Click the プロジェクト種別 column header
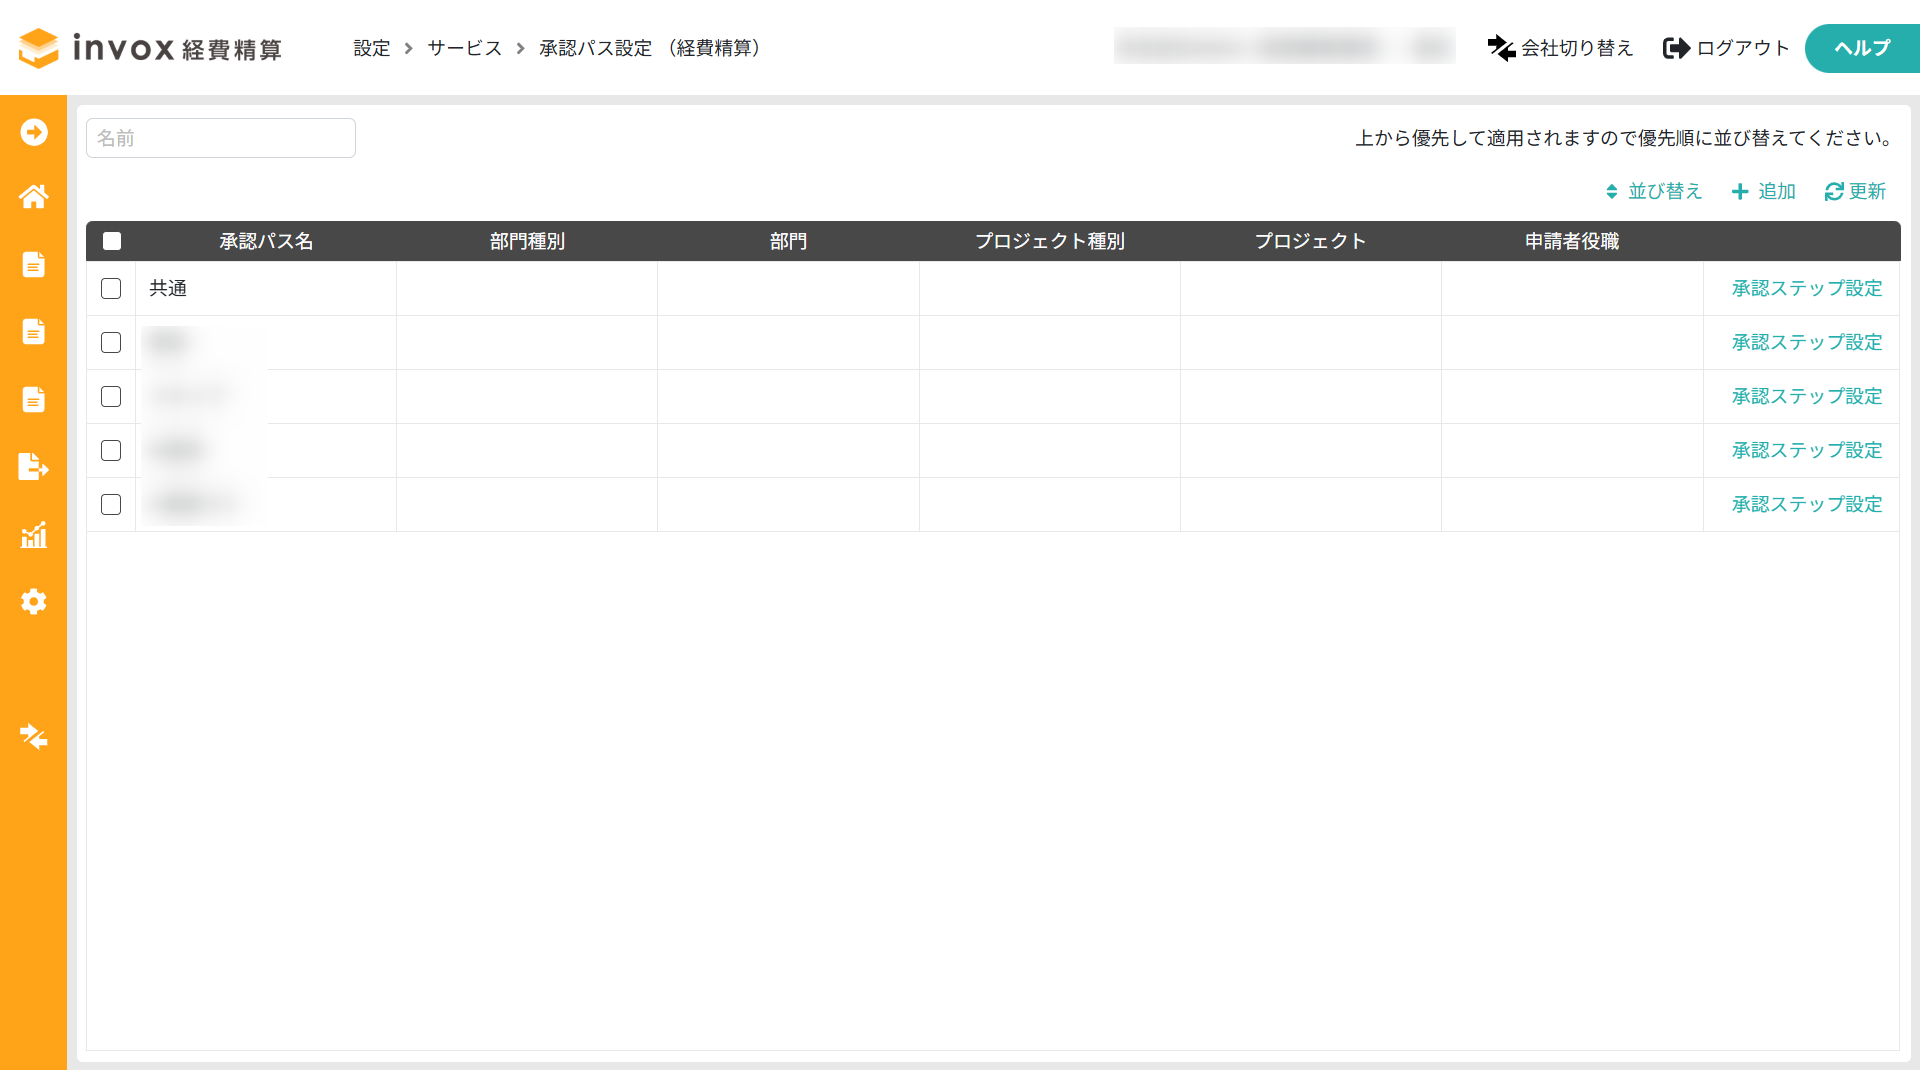 click(1050, 241)
